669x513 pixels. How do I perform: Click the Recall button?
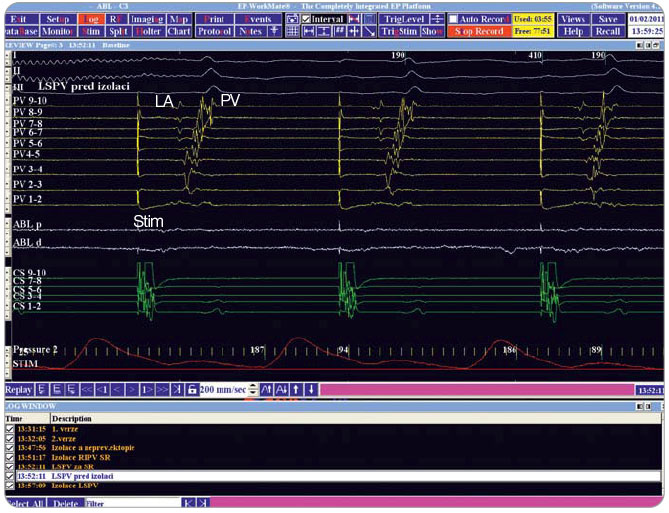click(x=608, y=31)
